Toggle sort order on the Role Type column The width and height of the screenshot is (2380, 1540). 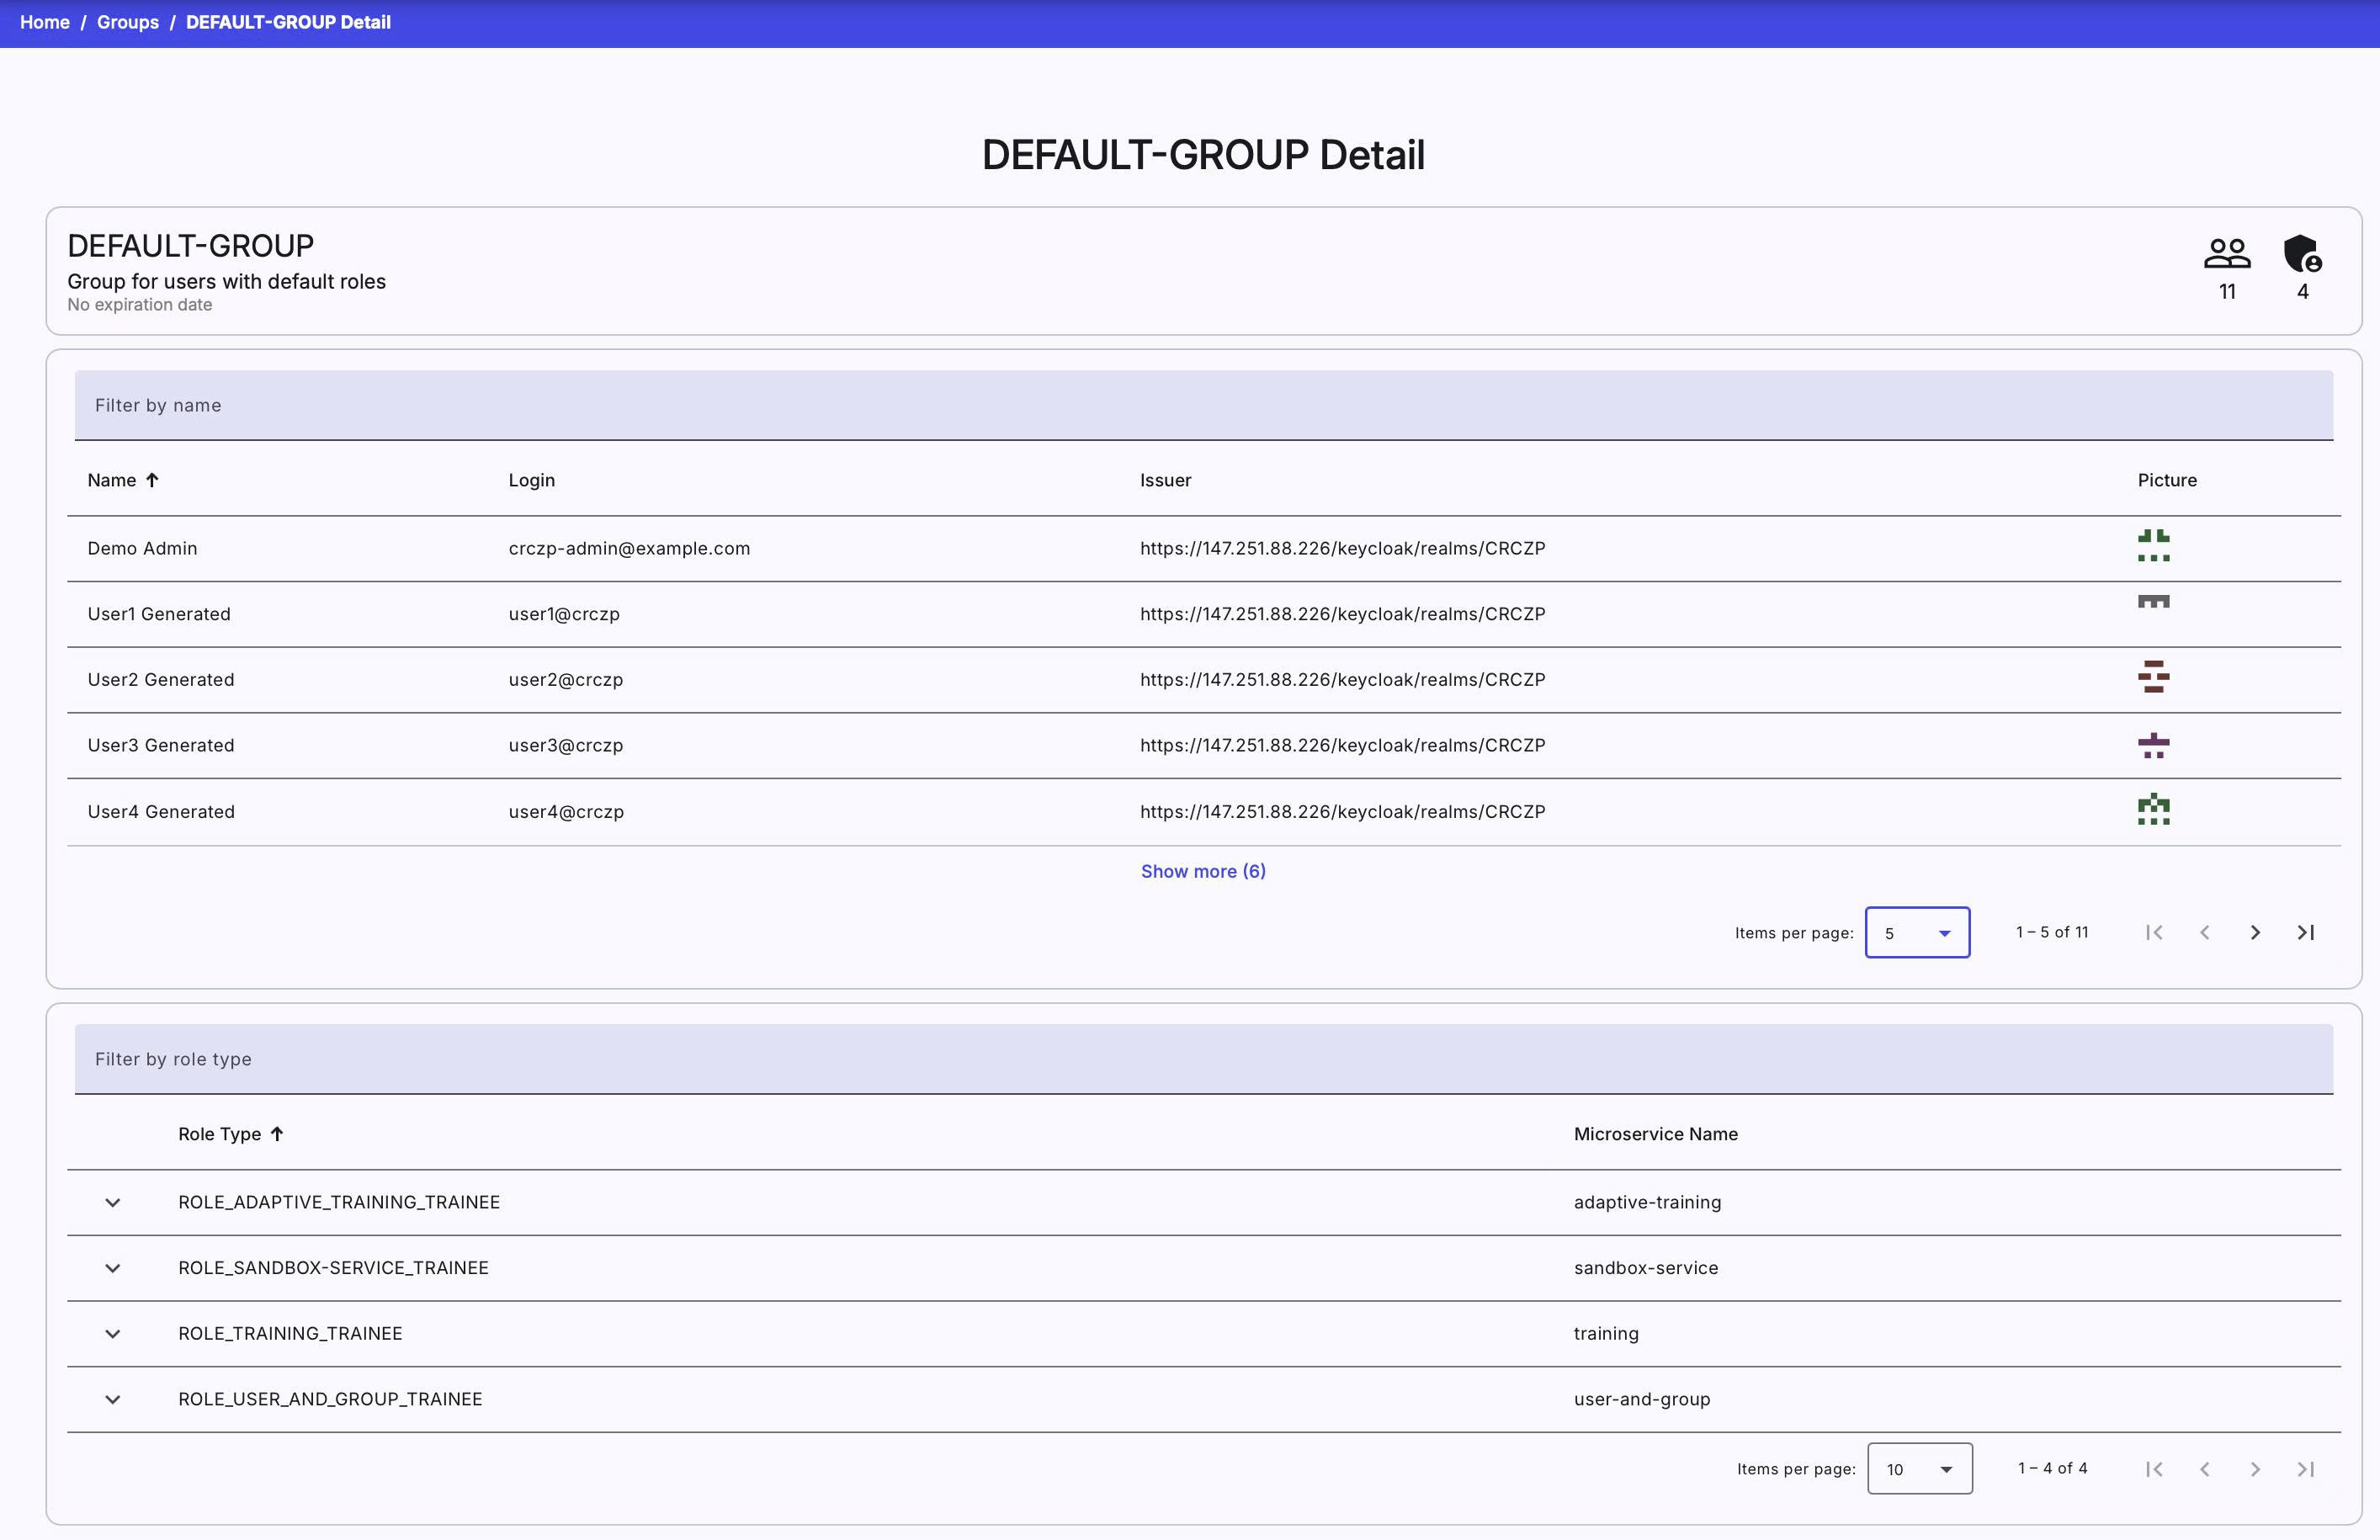click(x=230, y=1134)
